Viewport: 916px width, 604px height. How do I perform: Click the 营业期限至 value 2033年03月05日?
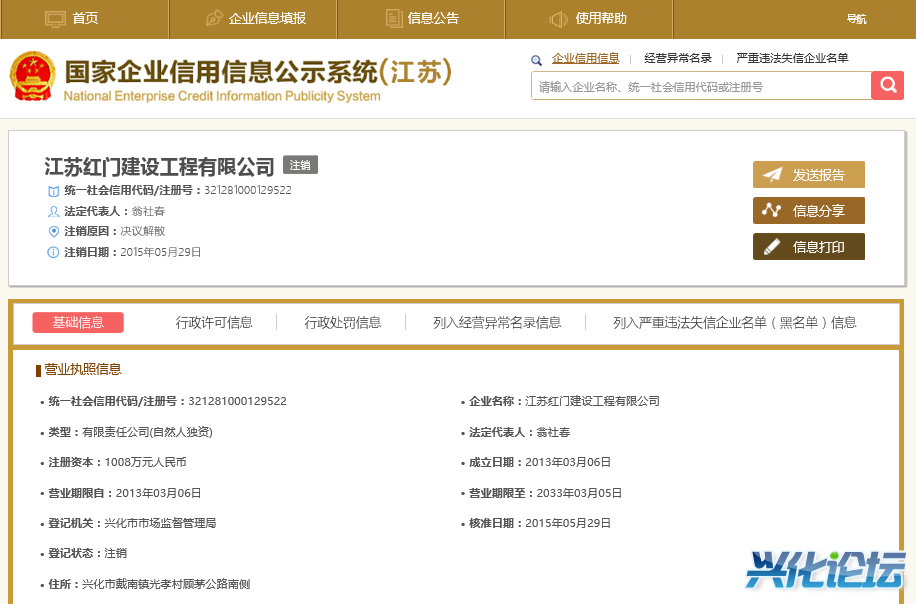579,493
